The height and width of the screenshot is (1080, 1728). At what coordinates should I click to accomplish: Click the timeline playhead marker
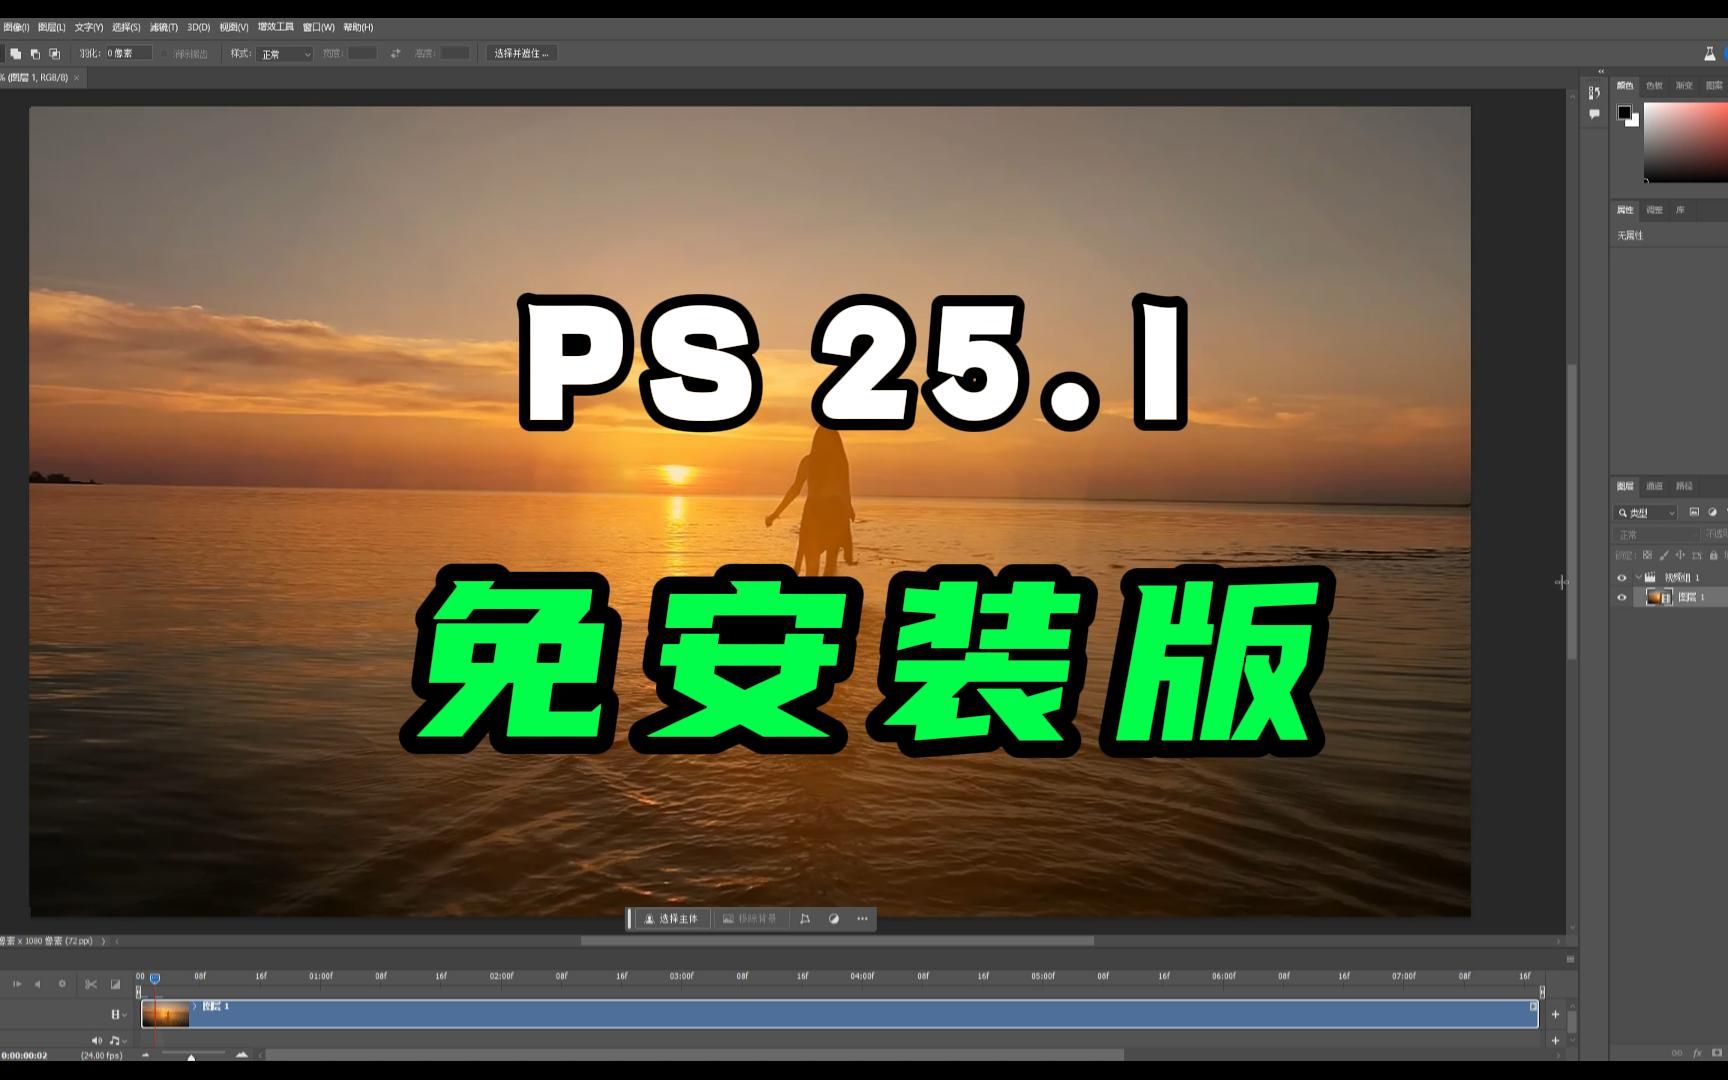click(154, 978)
